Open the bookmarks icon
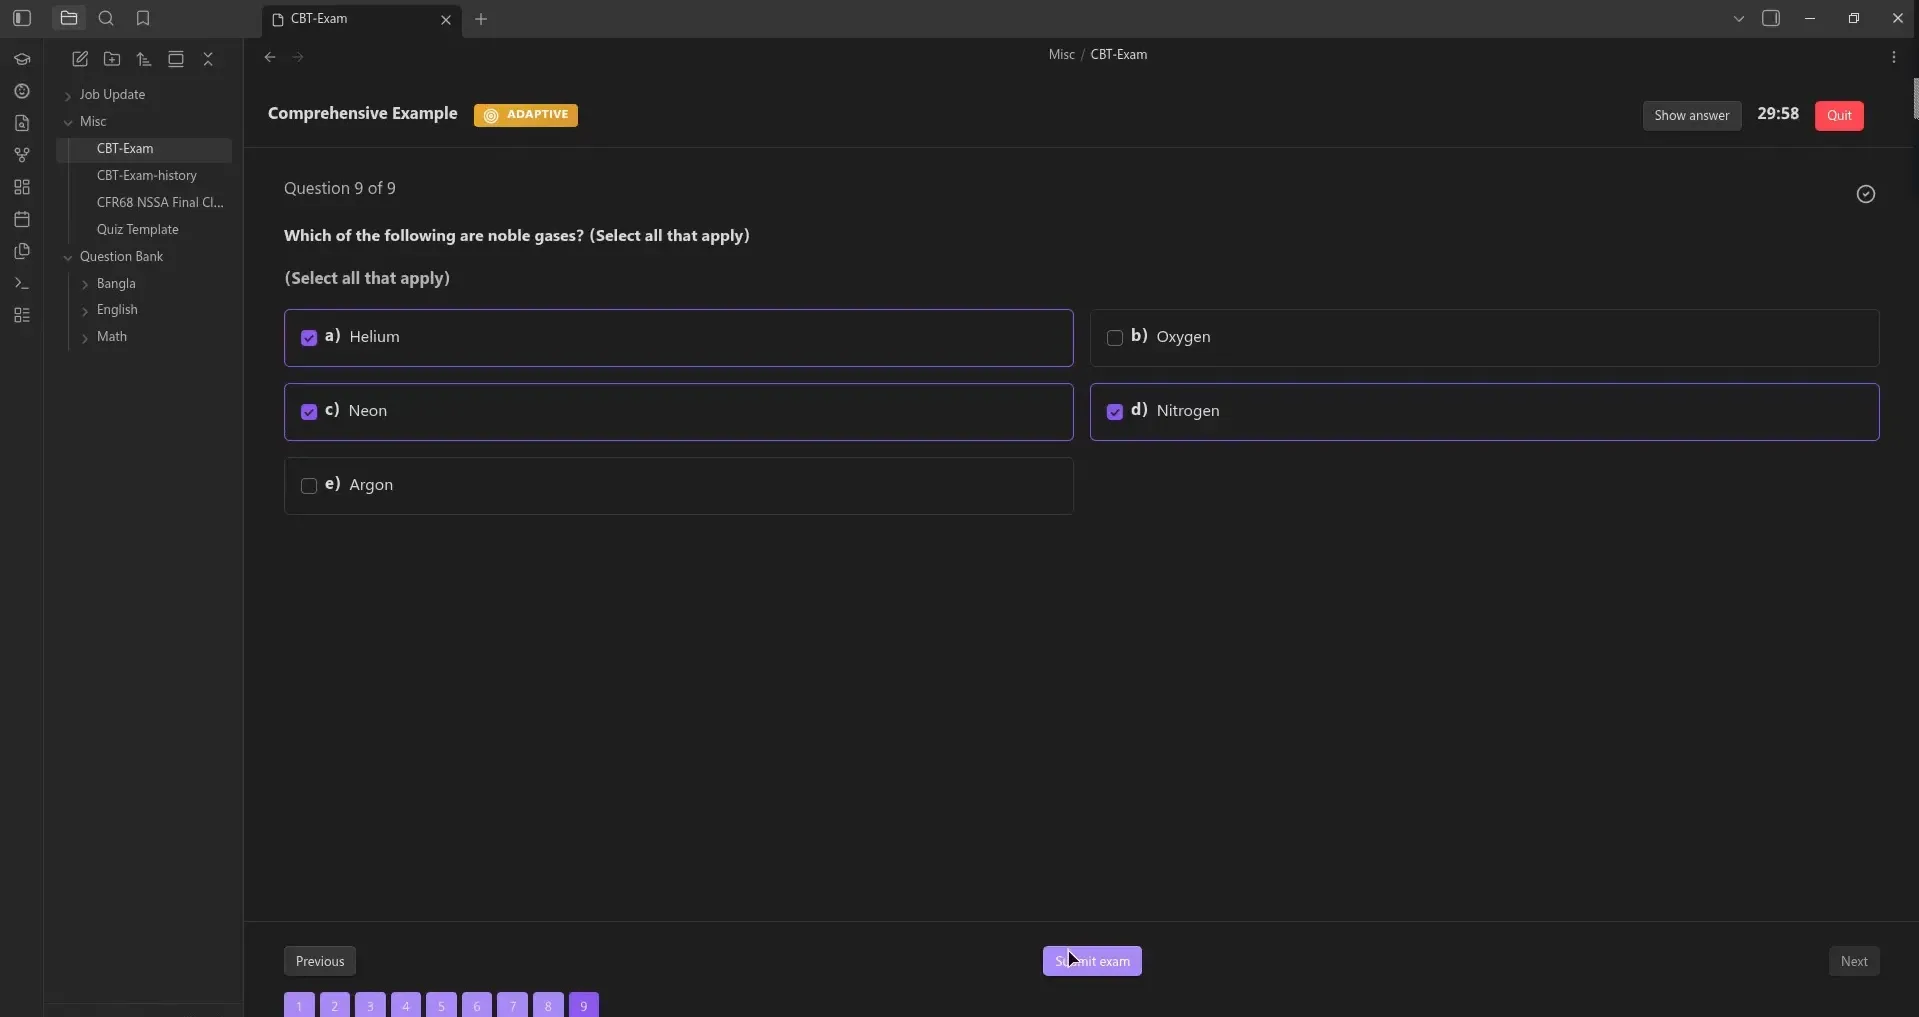The height and width of the screenshot is (1017, 1919). pyautogui.click(x=143, y=18)
